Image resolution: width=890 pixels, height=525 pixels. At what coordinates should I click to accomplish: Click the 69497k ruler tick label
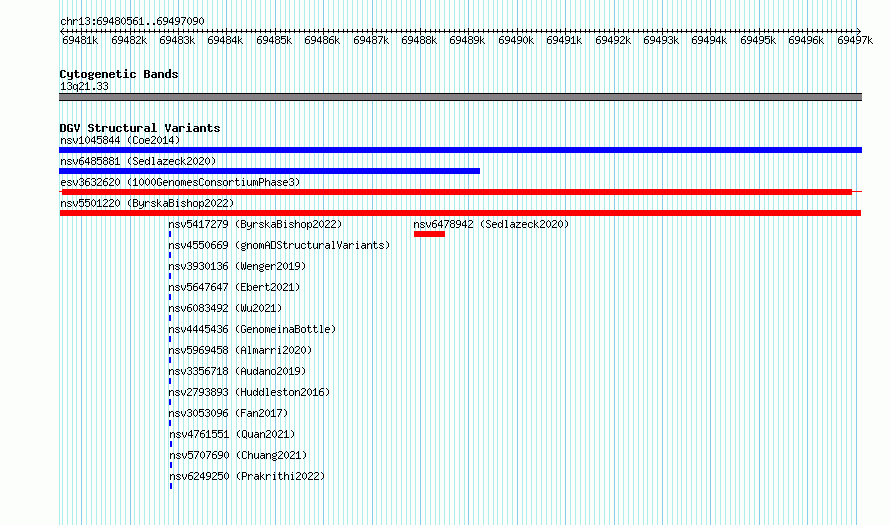coord(855,40)
